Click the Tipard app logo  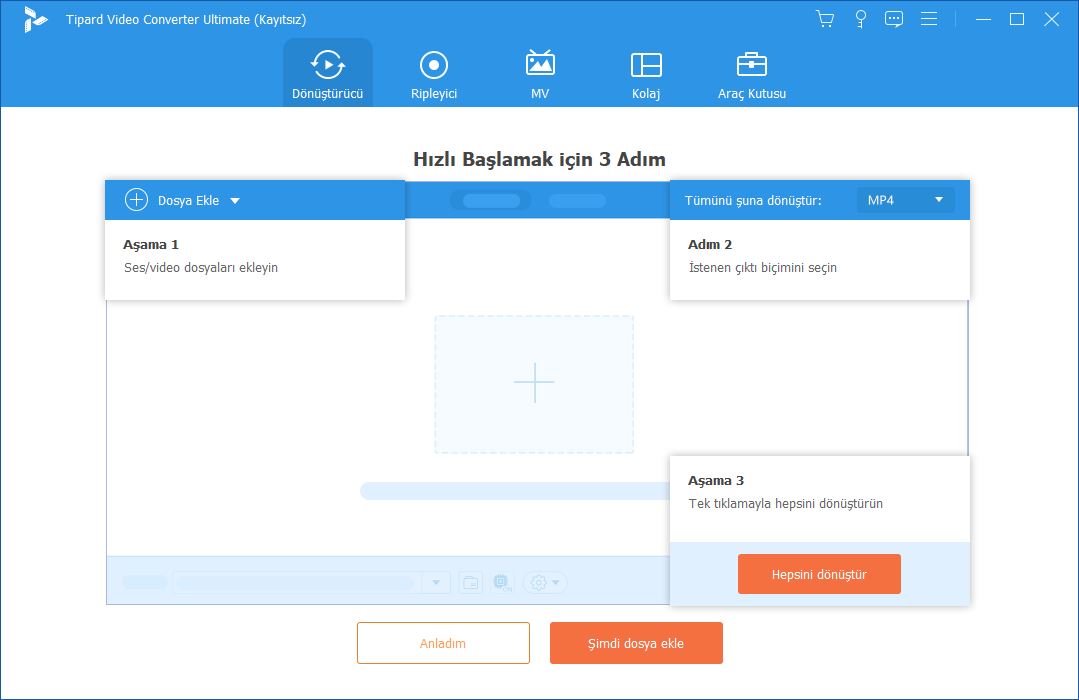point(34,19)
